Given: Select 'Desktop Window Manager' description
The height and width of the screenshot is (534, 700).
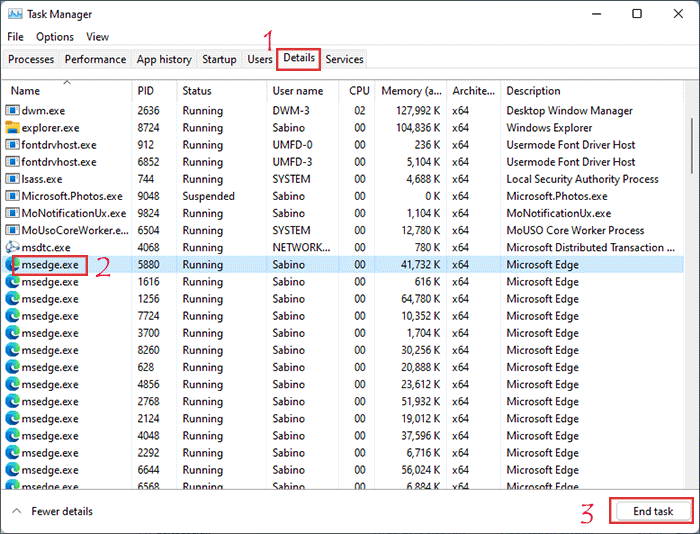Looking at the screenshot, I should (569, 110).
